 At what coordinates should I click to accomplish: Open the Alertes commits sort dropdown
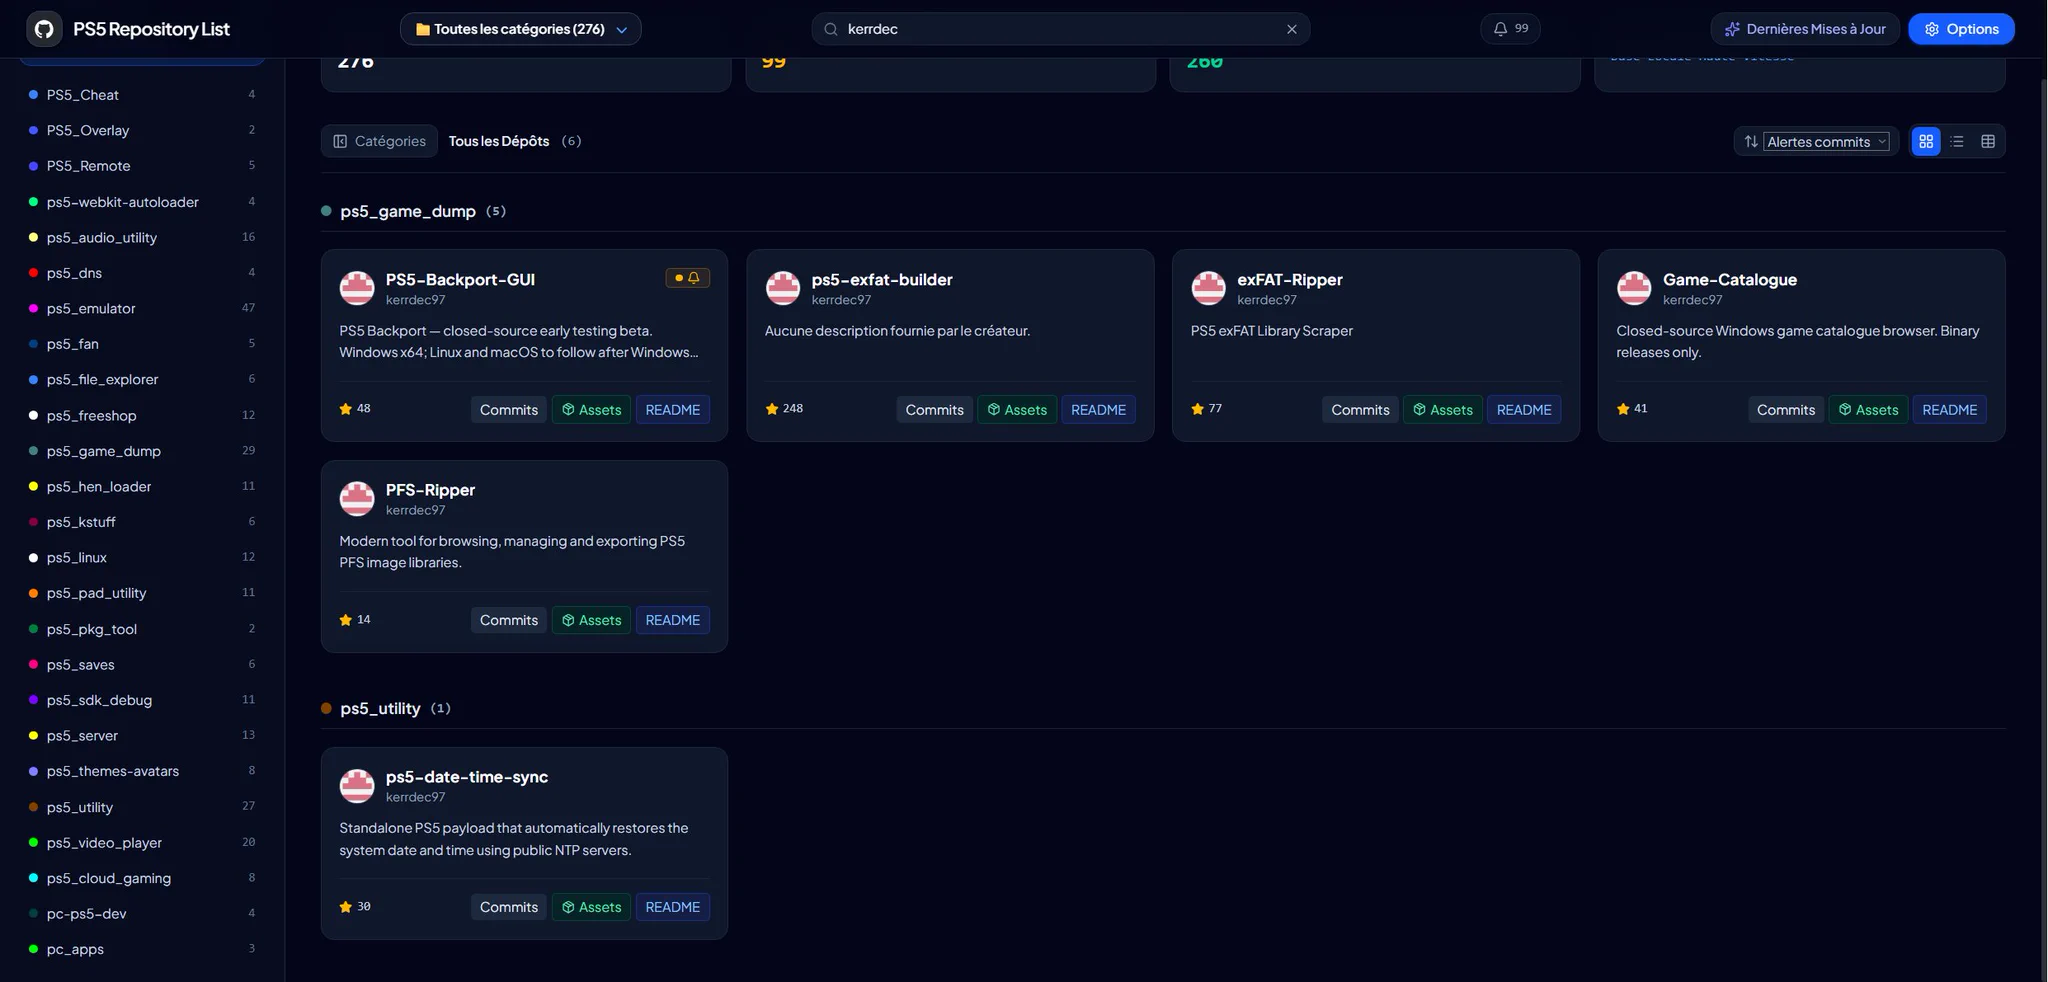pos(1826,142)
